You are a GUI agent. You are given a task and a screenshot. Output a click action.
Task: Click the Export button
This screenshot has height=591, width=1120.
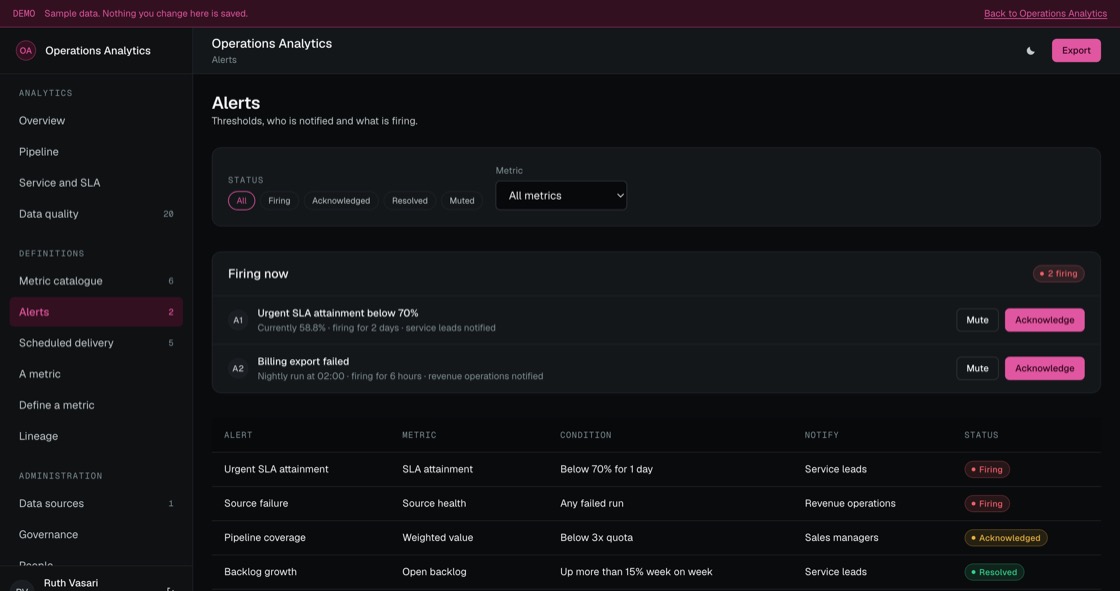pyautogui.click(x=1076, y=51)
